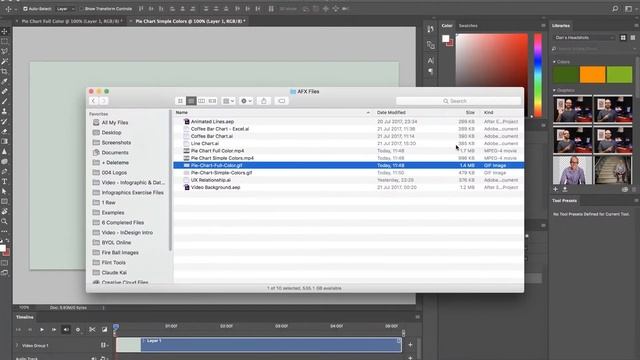Switch Finder to icon view
Screen dimensions: 640x360
point(180,101)
